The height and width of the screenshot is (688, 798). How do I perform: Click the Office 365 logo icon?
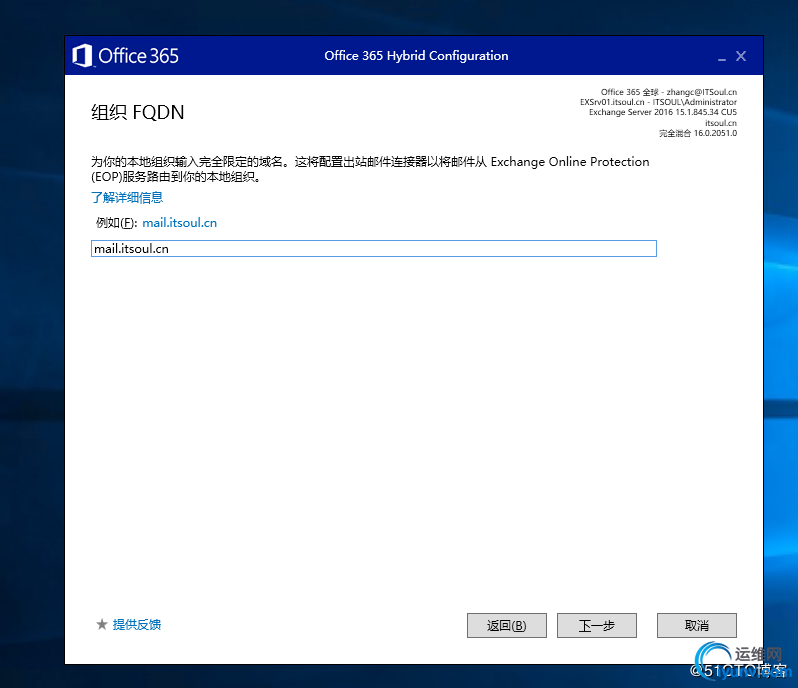[82, 55]
